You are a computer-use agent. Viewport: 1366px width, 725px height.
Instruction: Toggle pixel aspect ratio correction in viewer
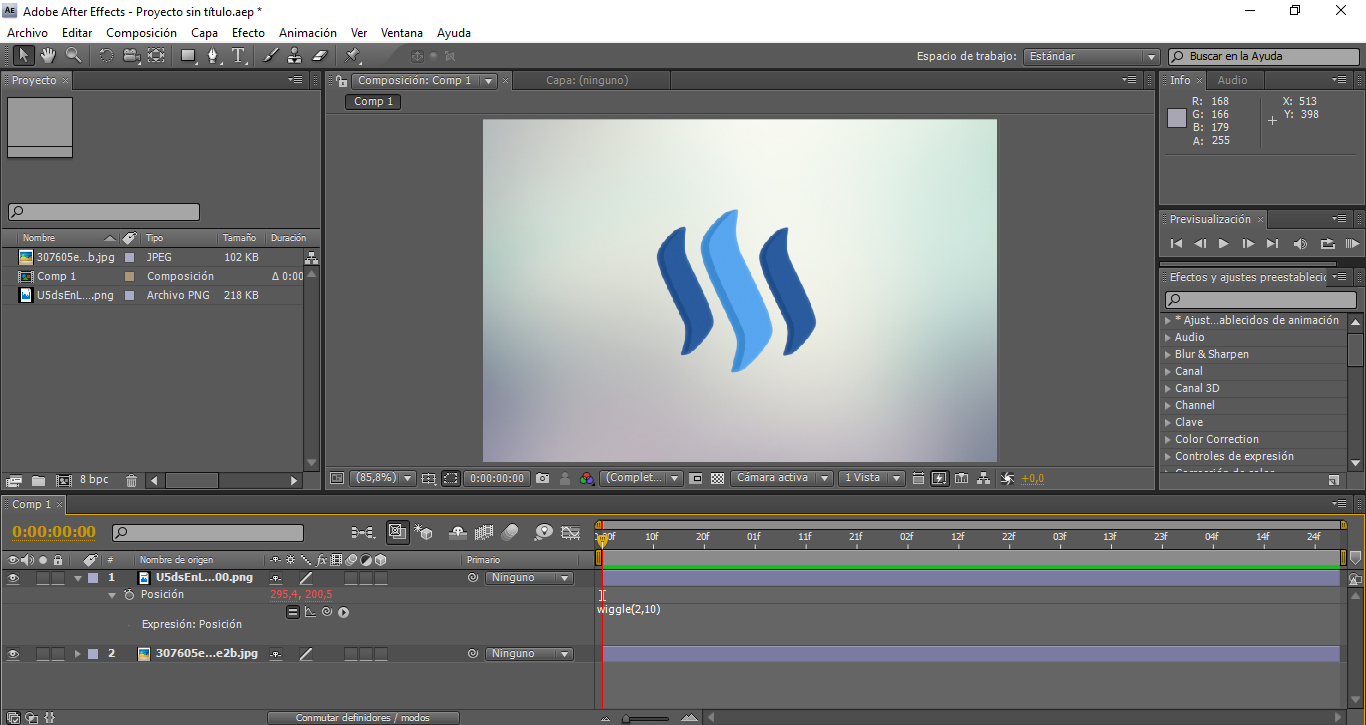click(919, 478)
